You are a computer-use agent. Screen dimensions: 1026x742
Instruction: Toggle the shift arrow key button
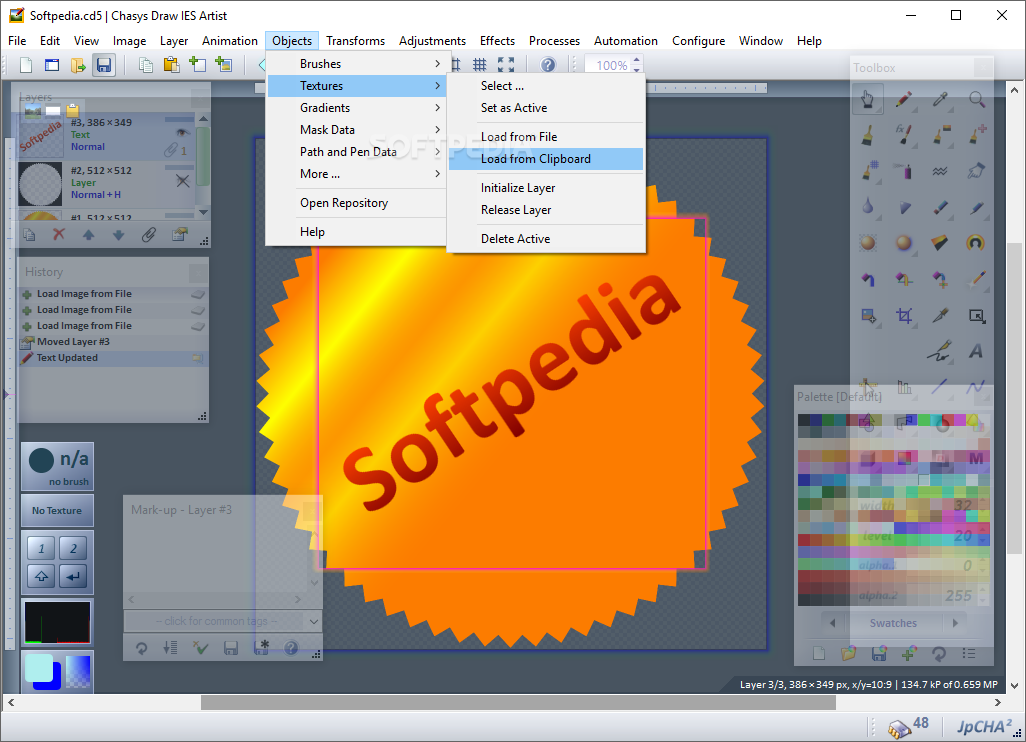pos(41,576)
